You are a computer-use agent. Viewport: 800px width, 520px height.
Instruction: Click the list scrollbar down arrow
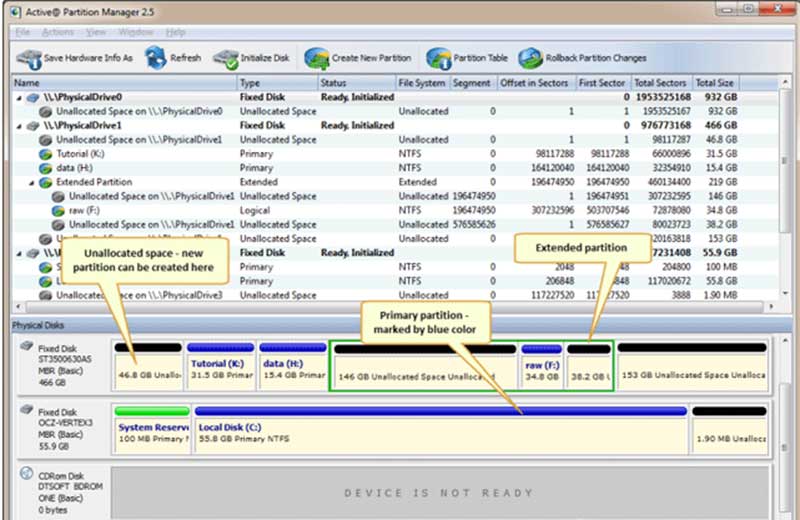coord(785,294)
